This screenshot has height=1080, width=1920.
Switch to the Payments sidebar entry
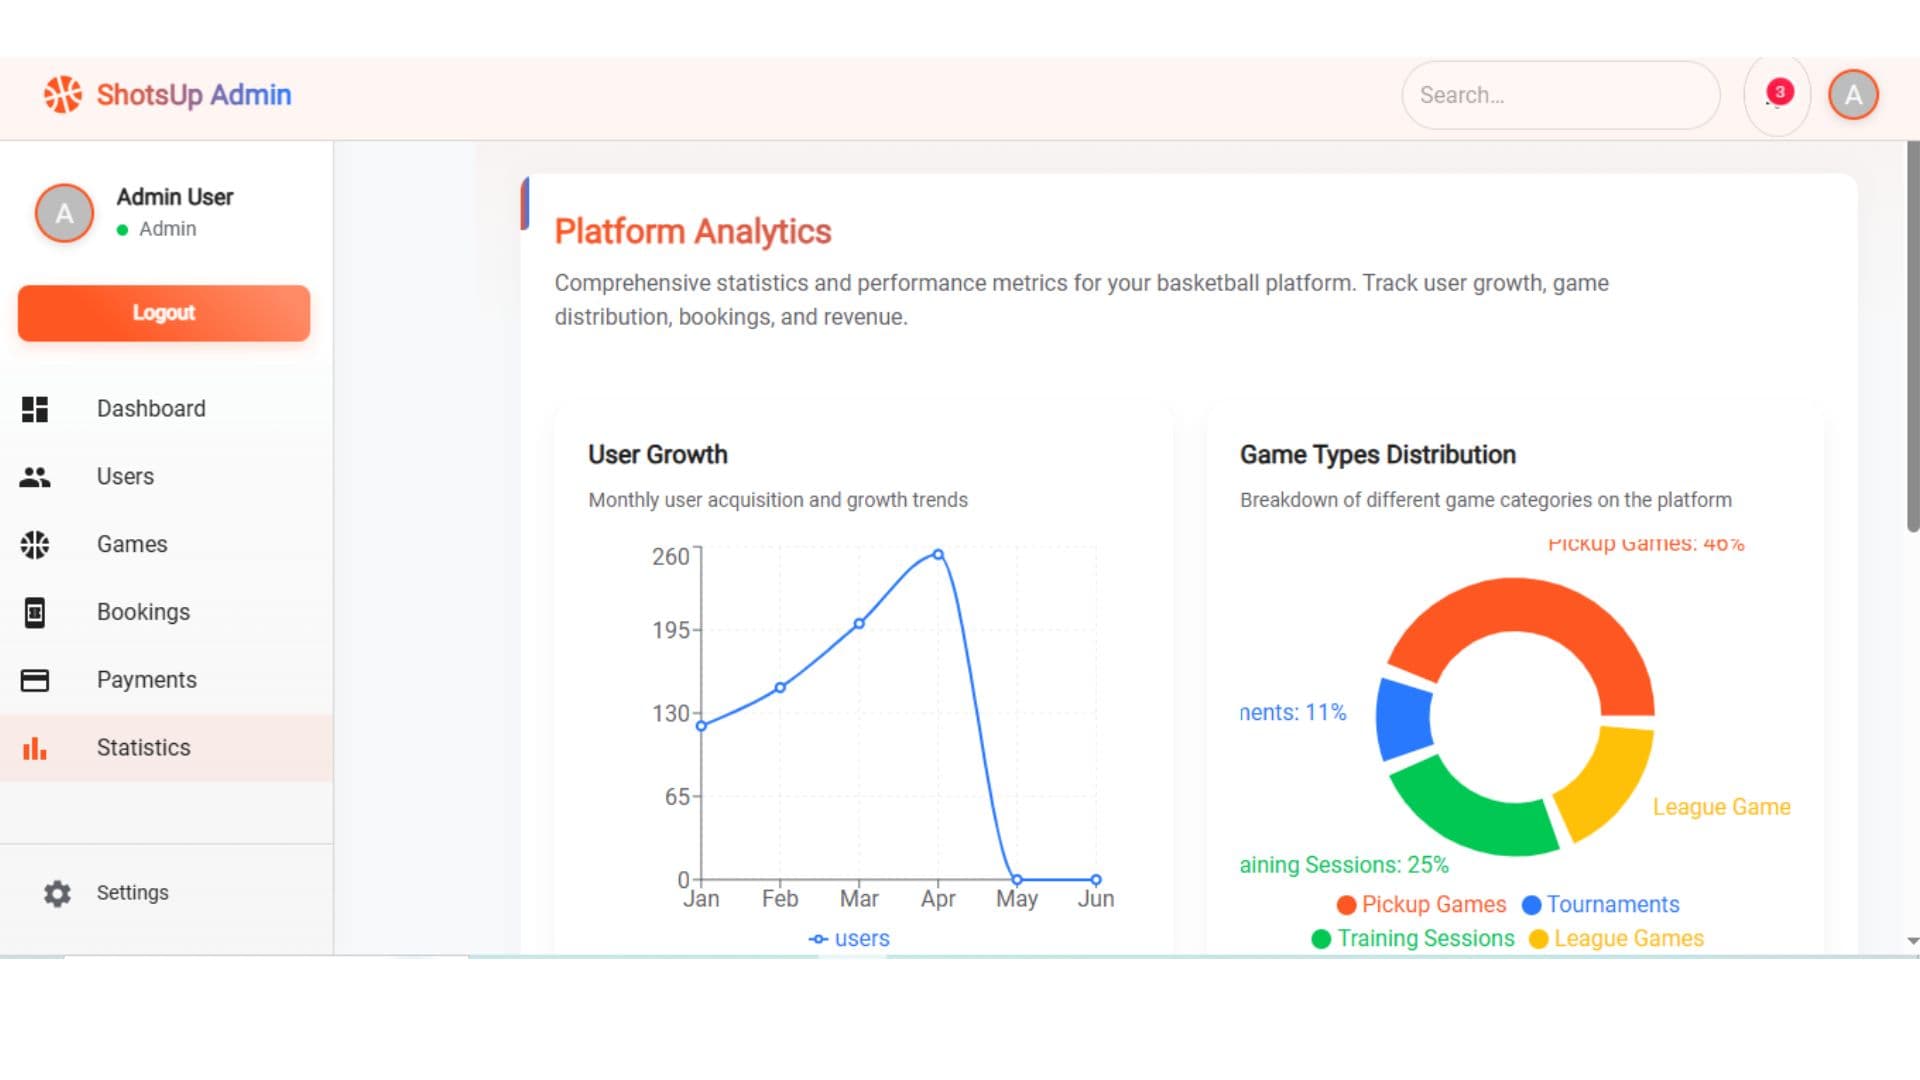146,680
